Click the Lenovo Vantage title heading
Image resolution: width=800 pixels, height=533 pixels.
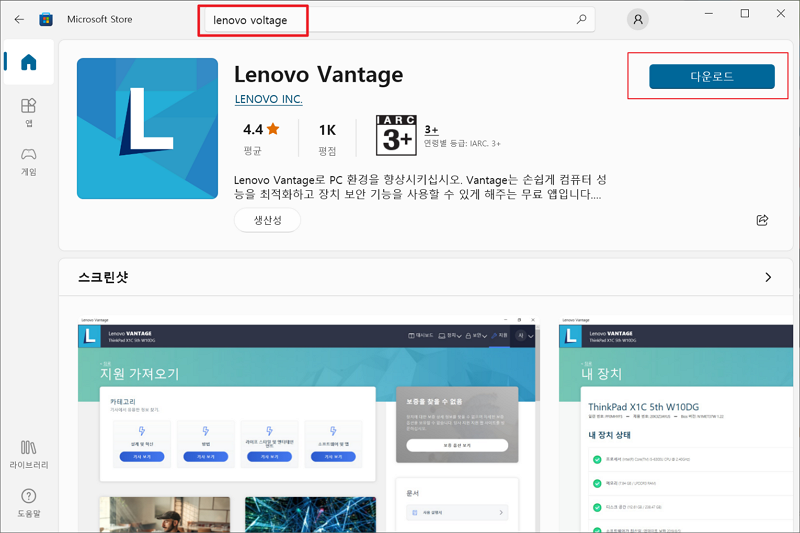[x=318, y=74]
